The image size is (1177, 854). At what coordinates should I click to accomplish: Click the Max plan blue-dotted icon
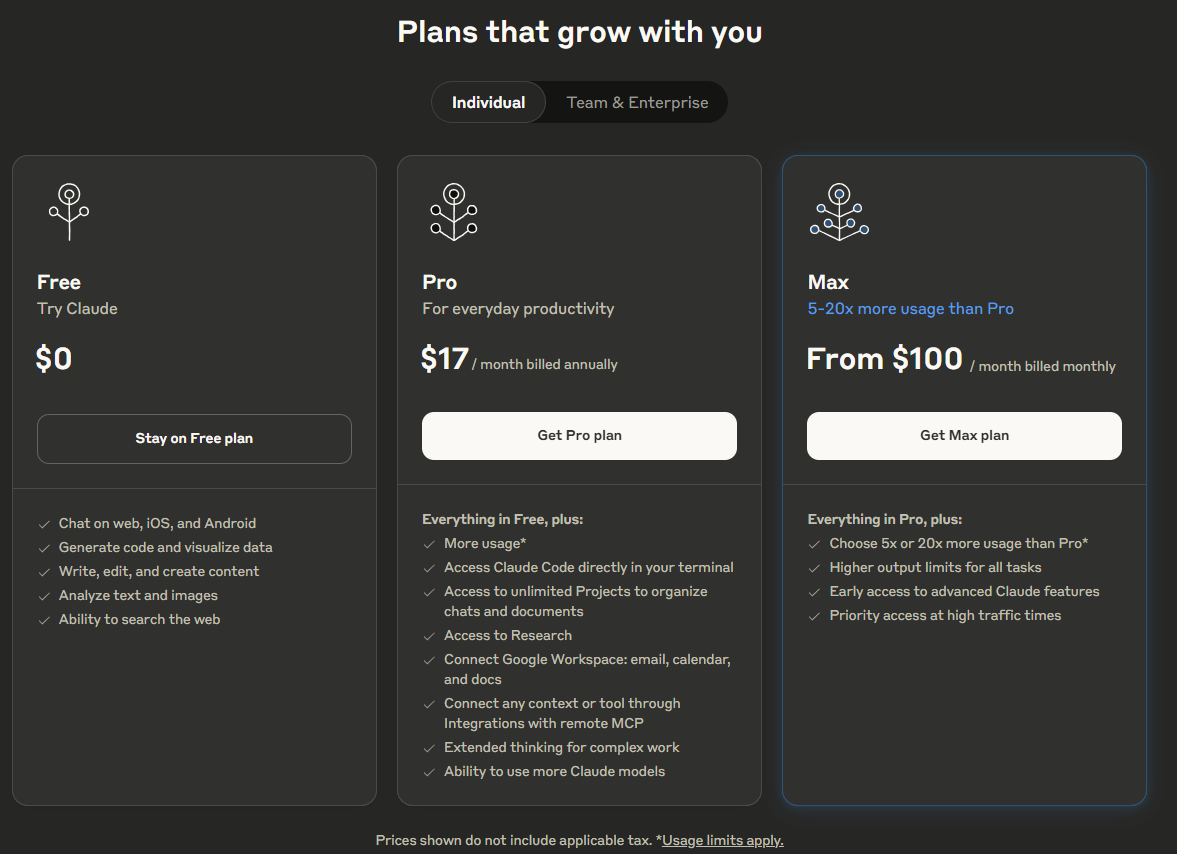tap(839, 211)
